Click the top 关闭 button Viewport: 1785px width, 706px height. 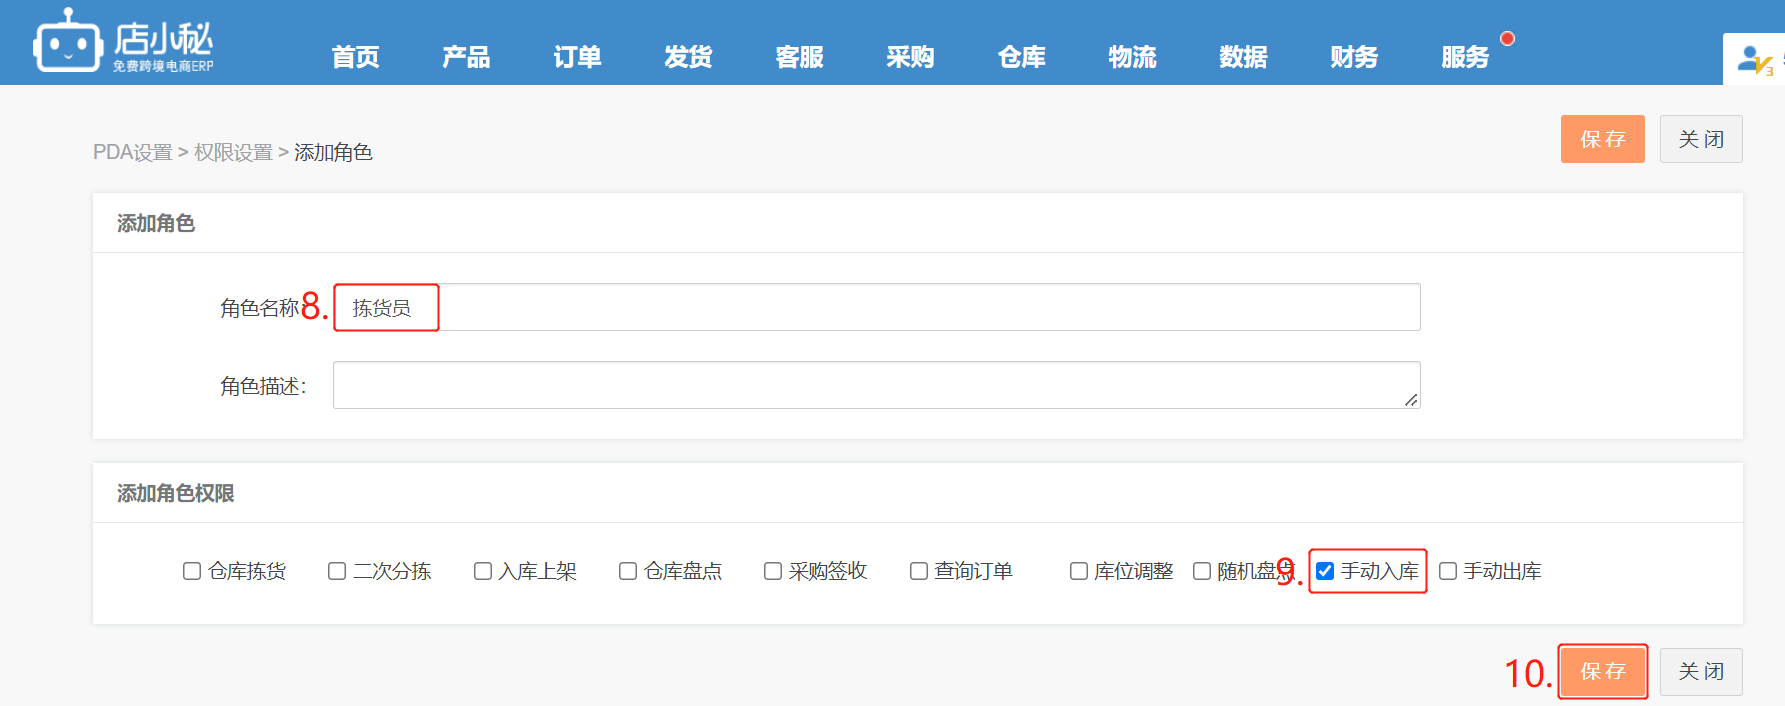1700,139
